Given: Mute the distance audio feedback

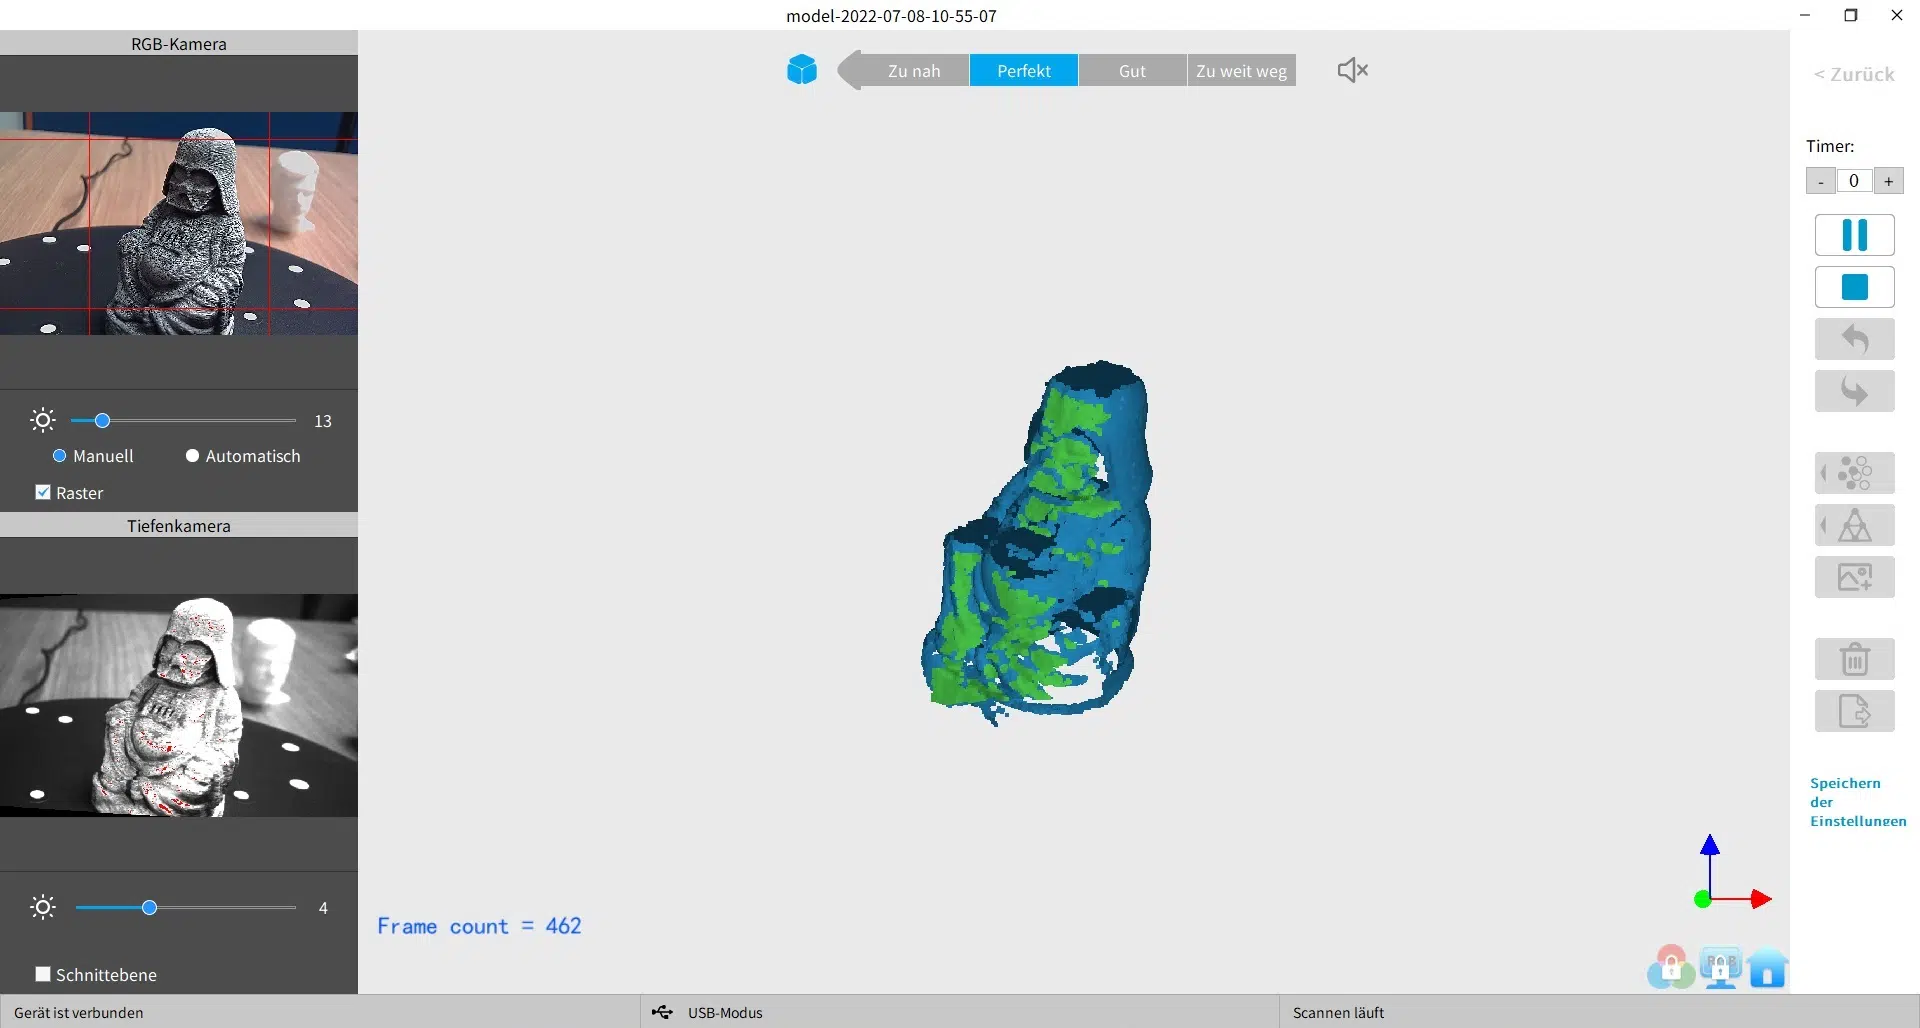Looking at the screenshot, I should point(1352,70).
